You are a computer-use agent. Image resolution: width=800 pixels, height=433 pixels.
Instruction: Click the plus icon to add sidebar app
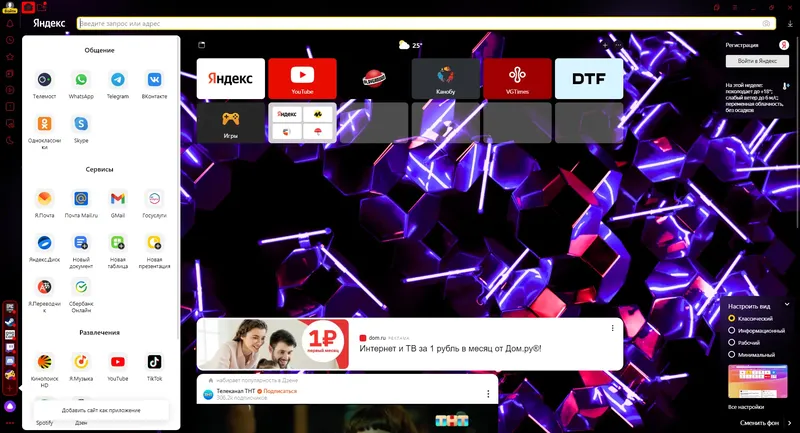10,388
